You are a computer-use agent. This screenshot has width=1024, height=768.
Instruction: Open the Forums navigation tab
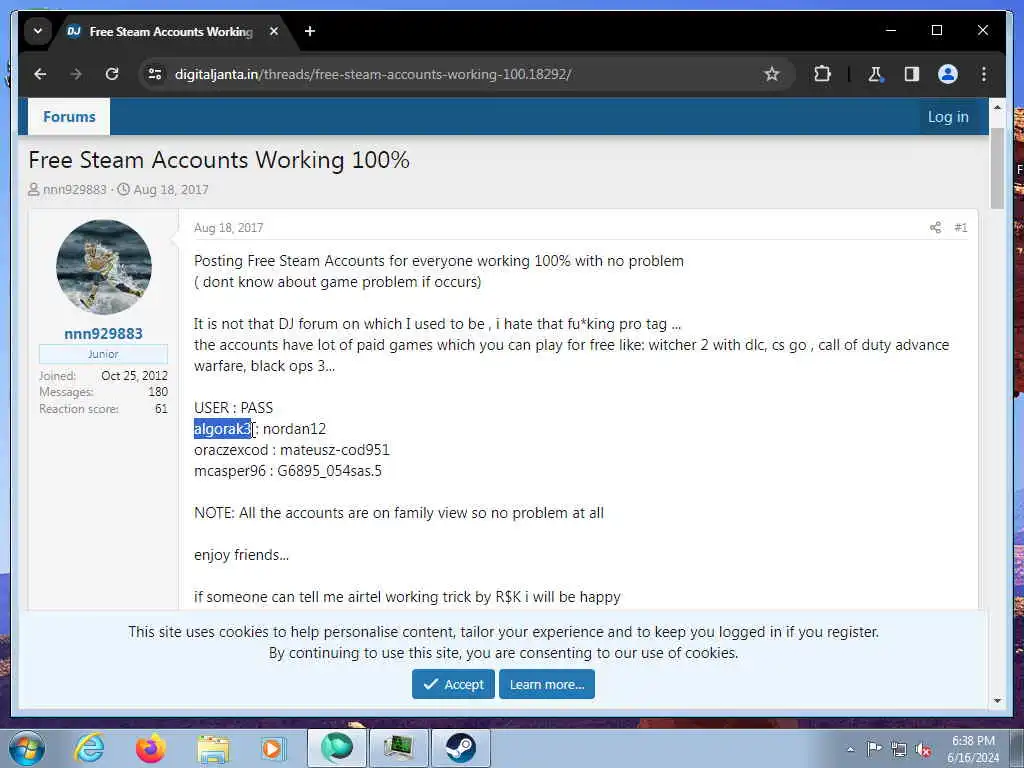(x=69, y=116)
